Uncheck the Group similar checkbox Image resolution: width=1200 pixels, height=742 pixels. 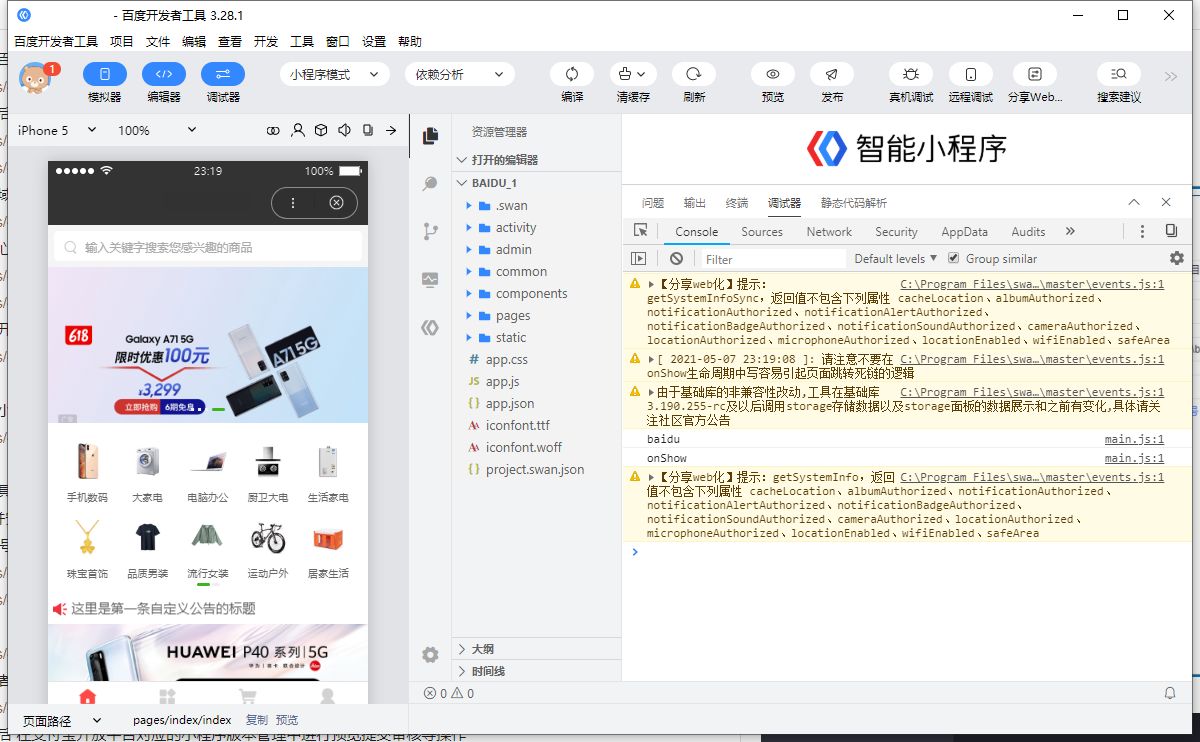coord(953,259)
